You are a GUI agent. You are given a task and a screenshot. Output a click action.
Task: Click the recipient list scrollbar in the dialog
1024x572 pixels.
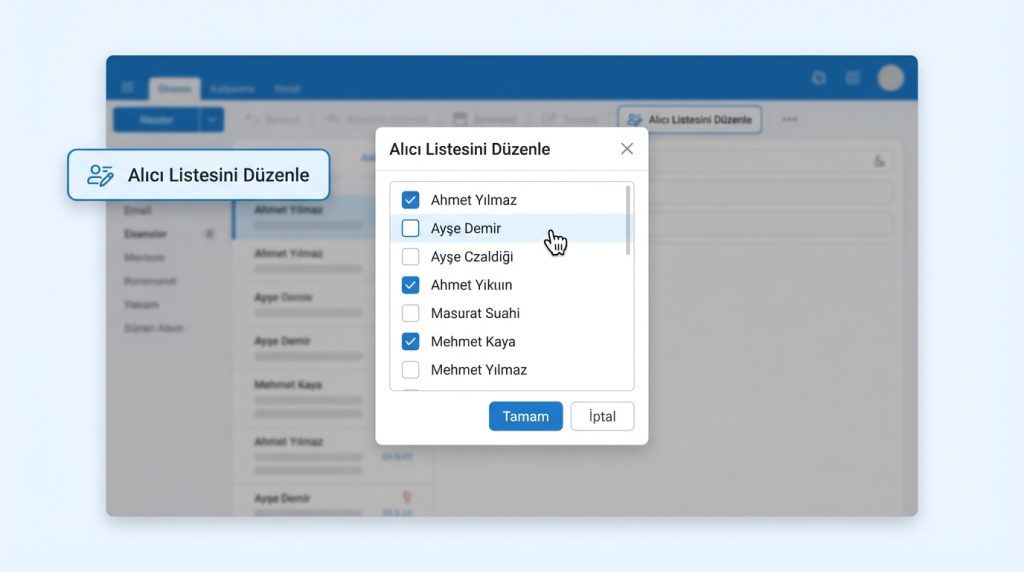[628, 221]
